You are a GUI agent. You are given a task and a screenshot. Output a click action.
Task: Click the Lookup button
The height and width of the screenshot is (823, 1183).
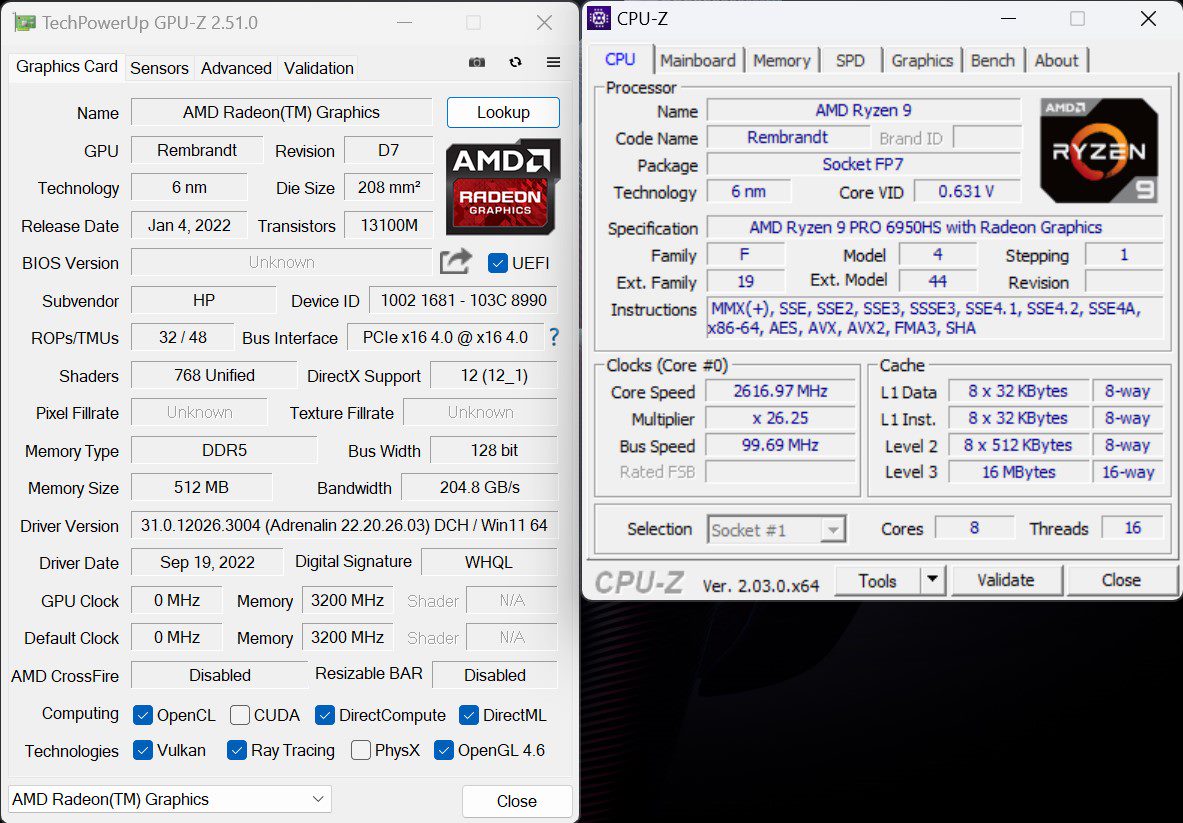click(x=503, y=112)
